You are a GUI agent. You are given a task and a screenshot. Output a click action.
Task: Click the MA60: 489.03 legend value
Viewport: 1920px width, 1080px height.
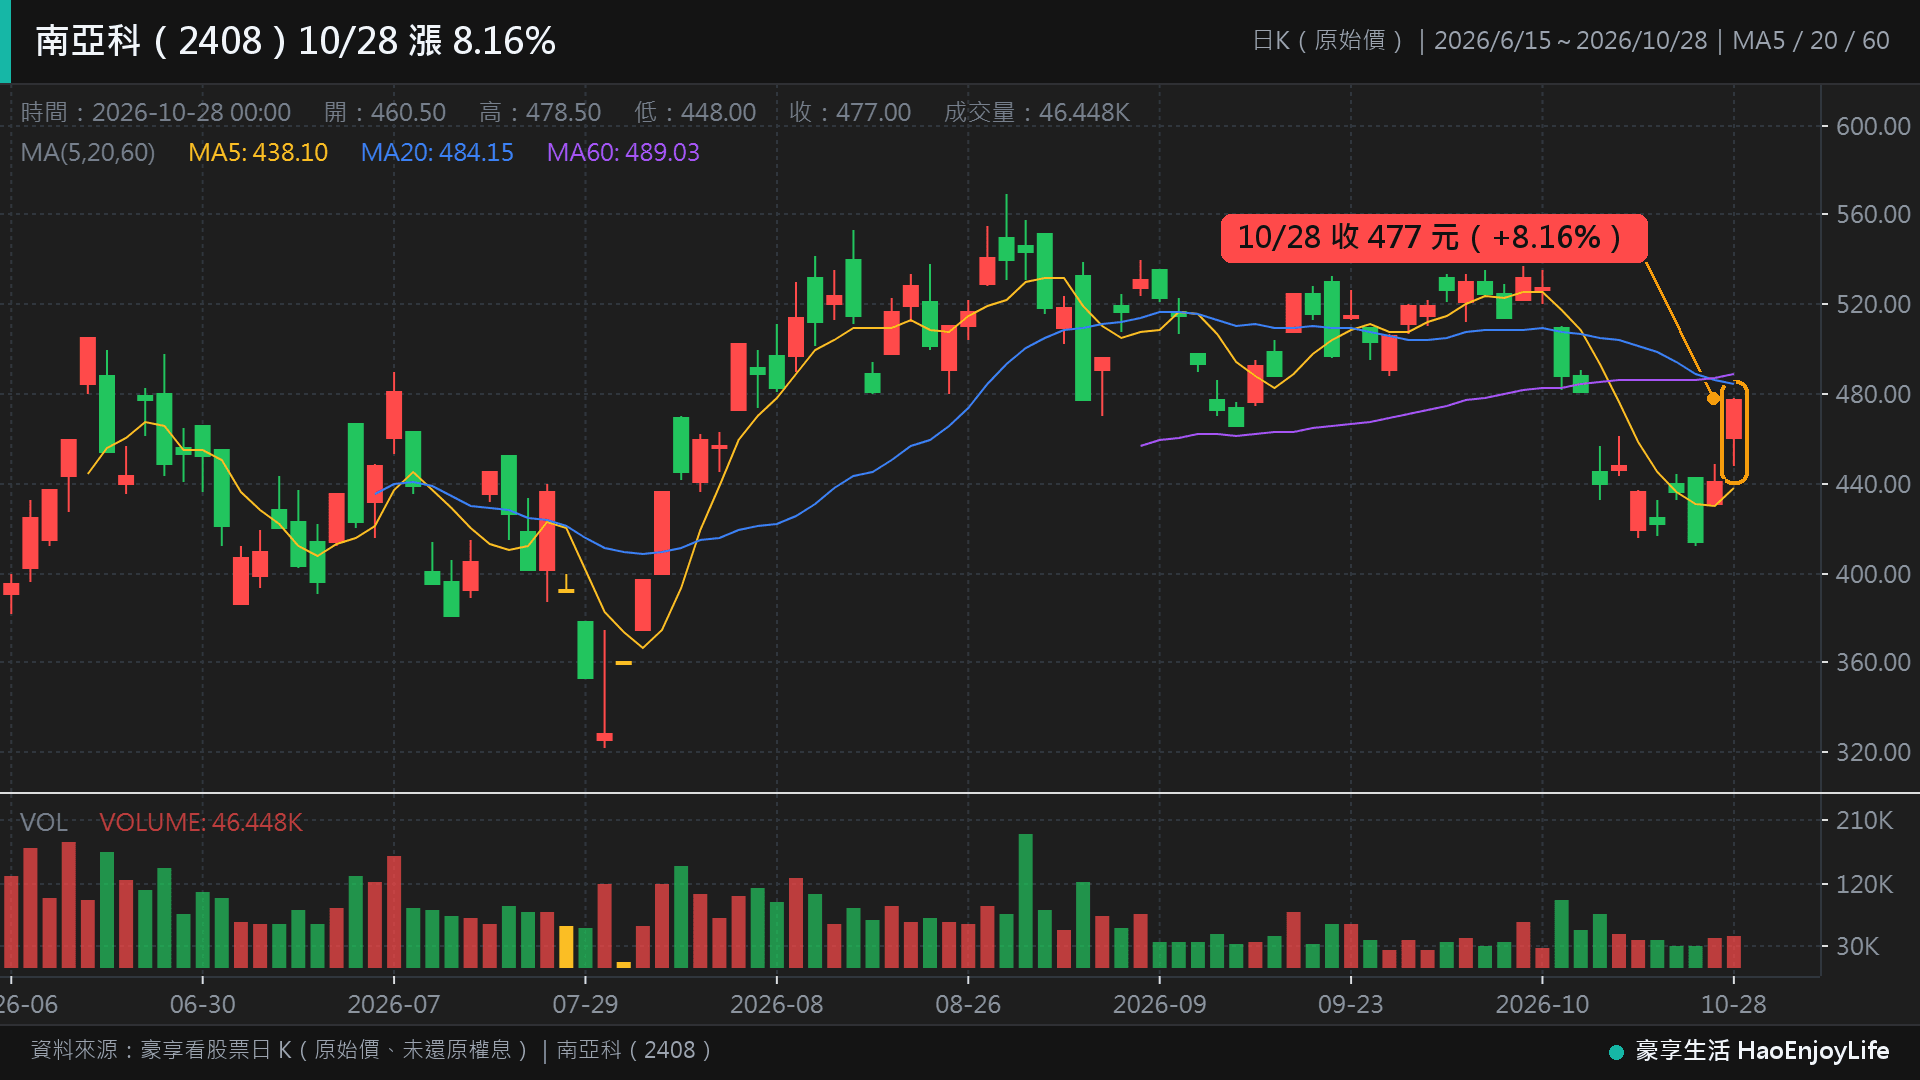[623, 152]
